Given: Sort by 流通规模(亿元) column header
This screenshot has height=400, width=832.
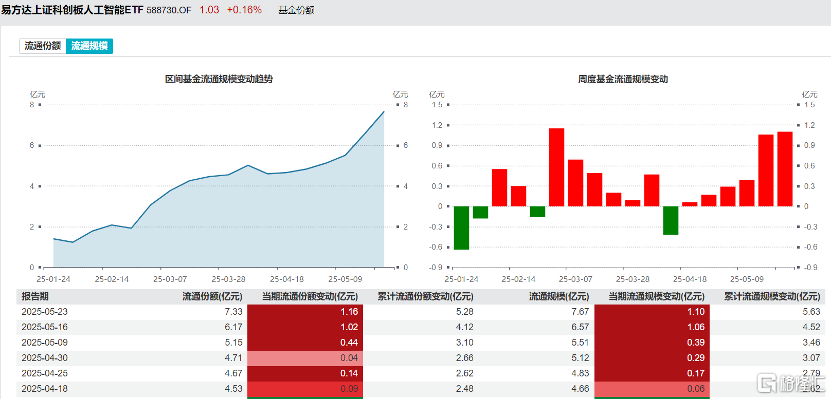Looking at the screenshot, I should tap(559, 297).
